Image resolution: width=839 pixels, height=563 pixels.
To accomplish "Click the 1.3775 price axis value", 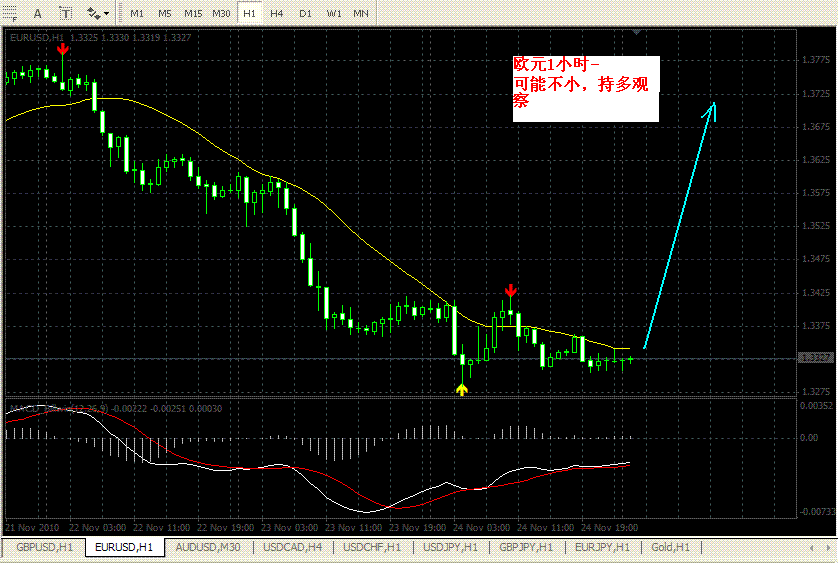I will (816, 60).
